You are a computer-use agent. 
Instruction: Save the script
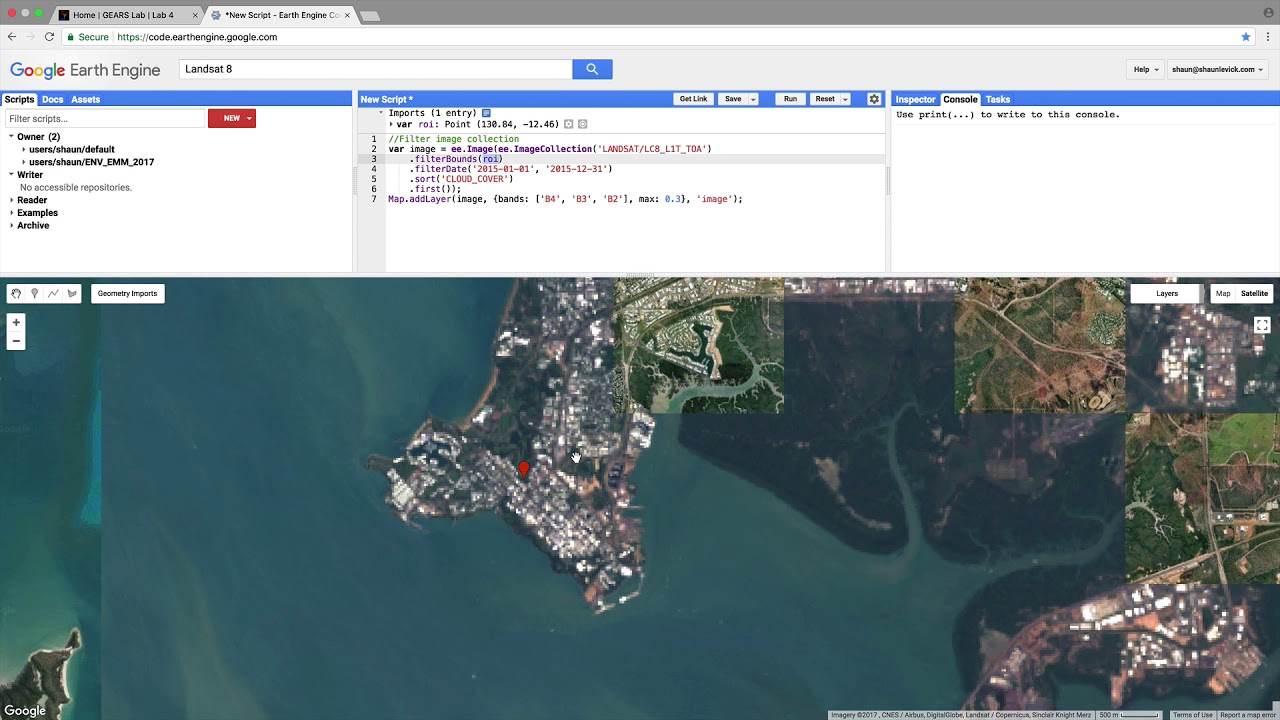[733, 99]
